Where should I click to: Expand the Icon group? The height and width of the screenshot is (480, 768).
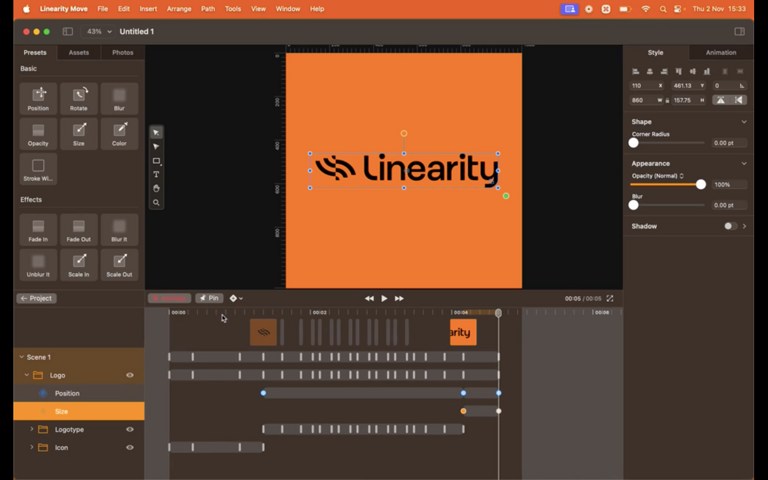tap(32, 448)
